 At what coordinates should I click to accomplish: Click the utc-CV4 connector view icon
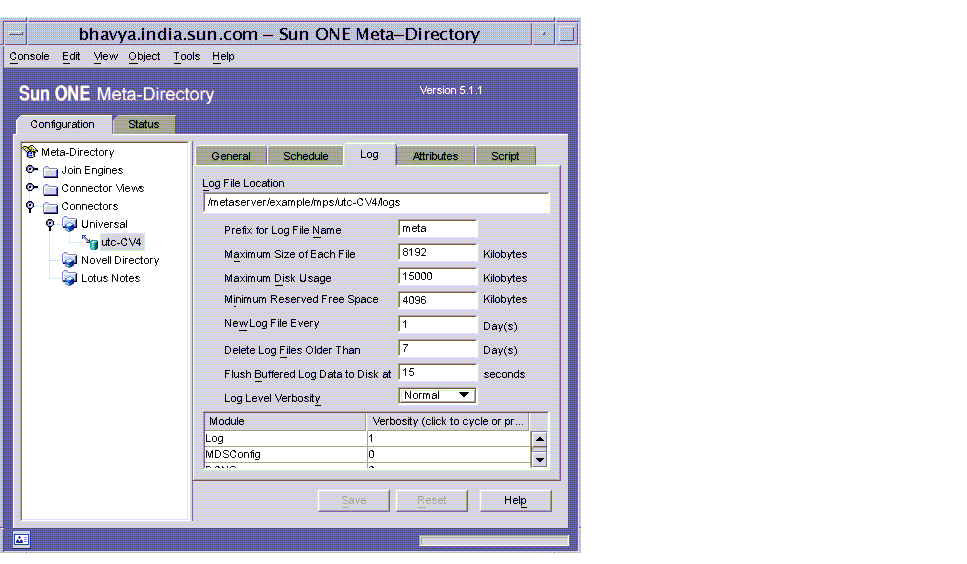pos(90,242)
